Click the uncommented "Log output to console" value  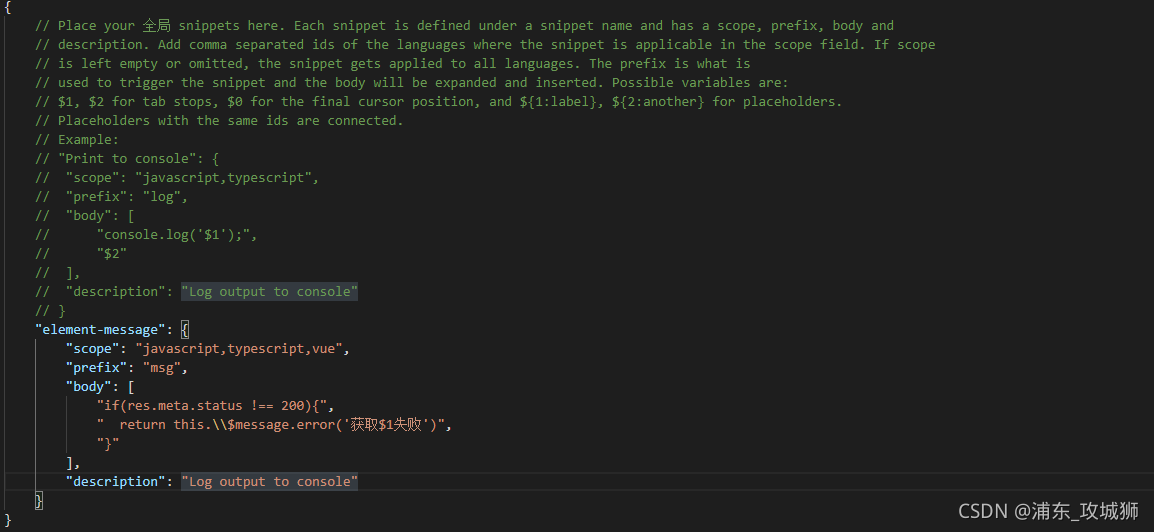[x=269, y=481]
